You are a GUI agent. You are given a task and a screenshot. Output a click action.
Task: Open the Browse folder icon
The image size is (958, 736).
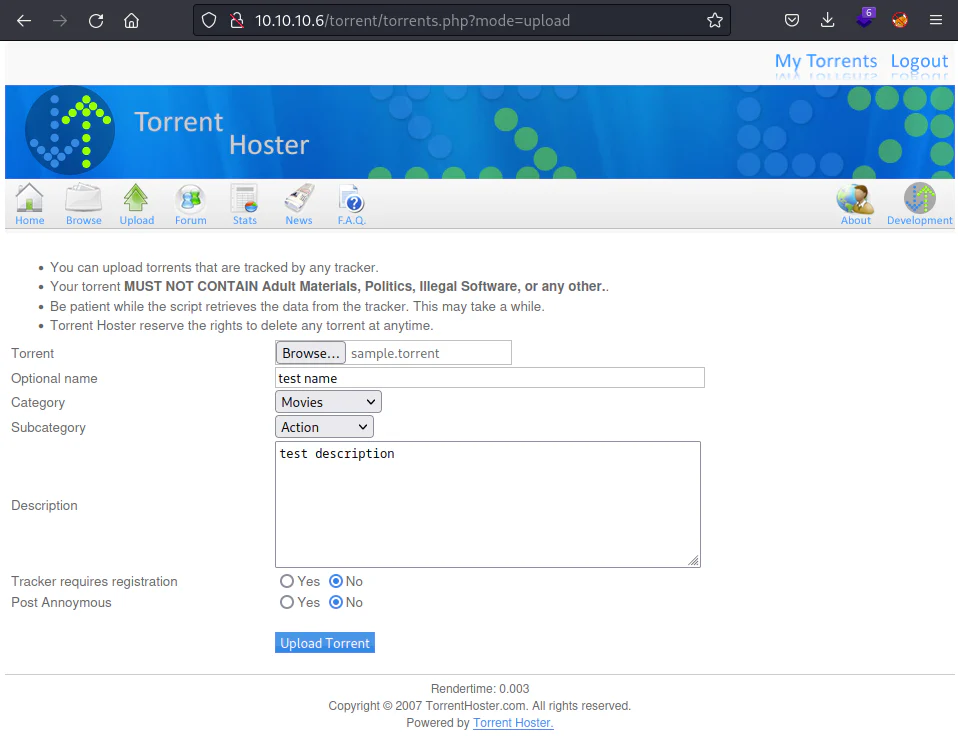pos(84,198)
